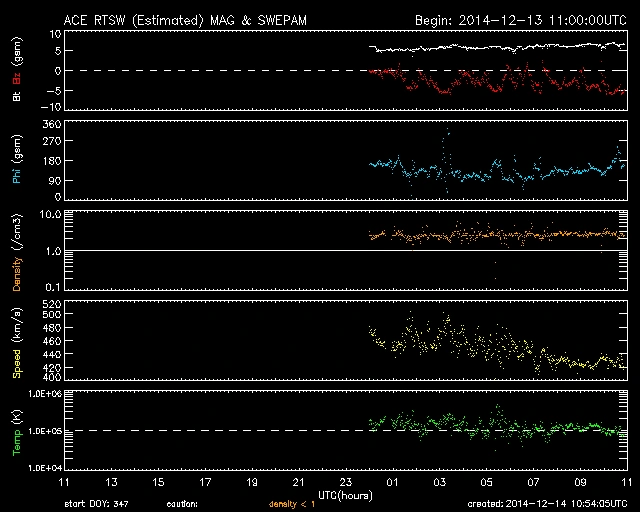Click the red Bz axis label
This screenshot has height=512, width=640.
click(x=17, y=76)
